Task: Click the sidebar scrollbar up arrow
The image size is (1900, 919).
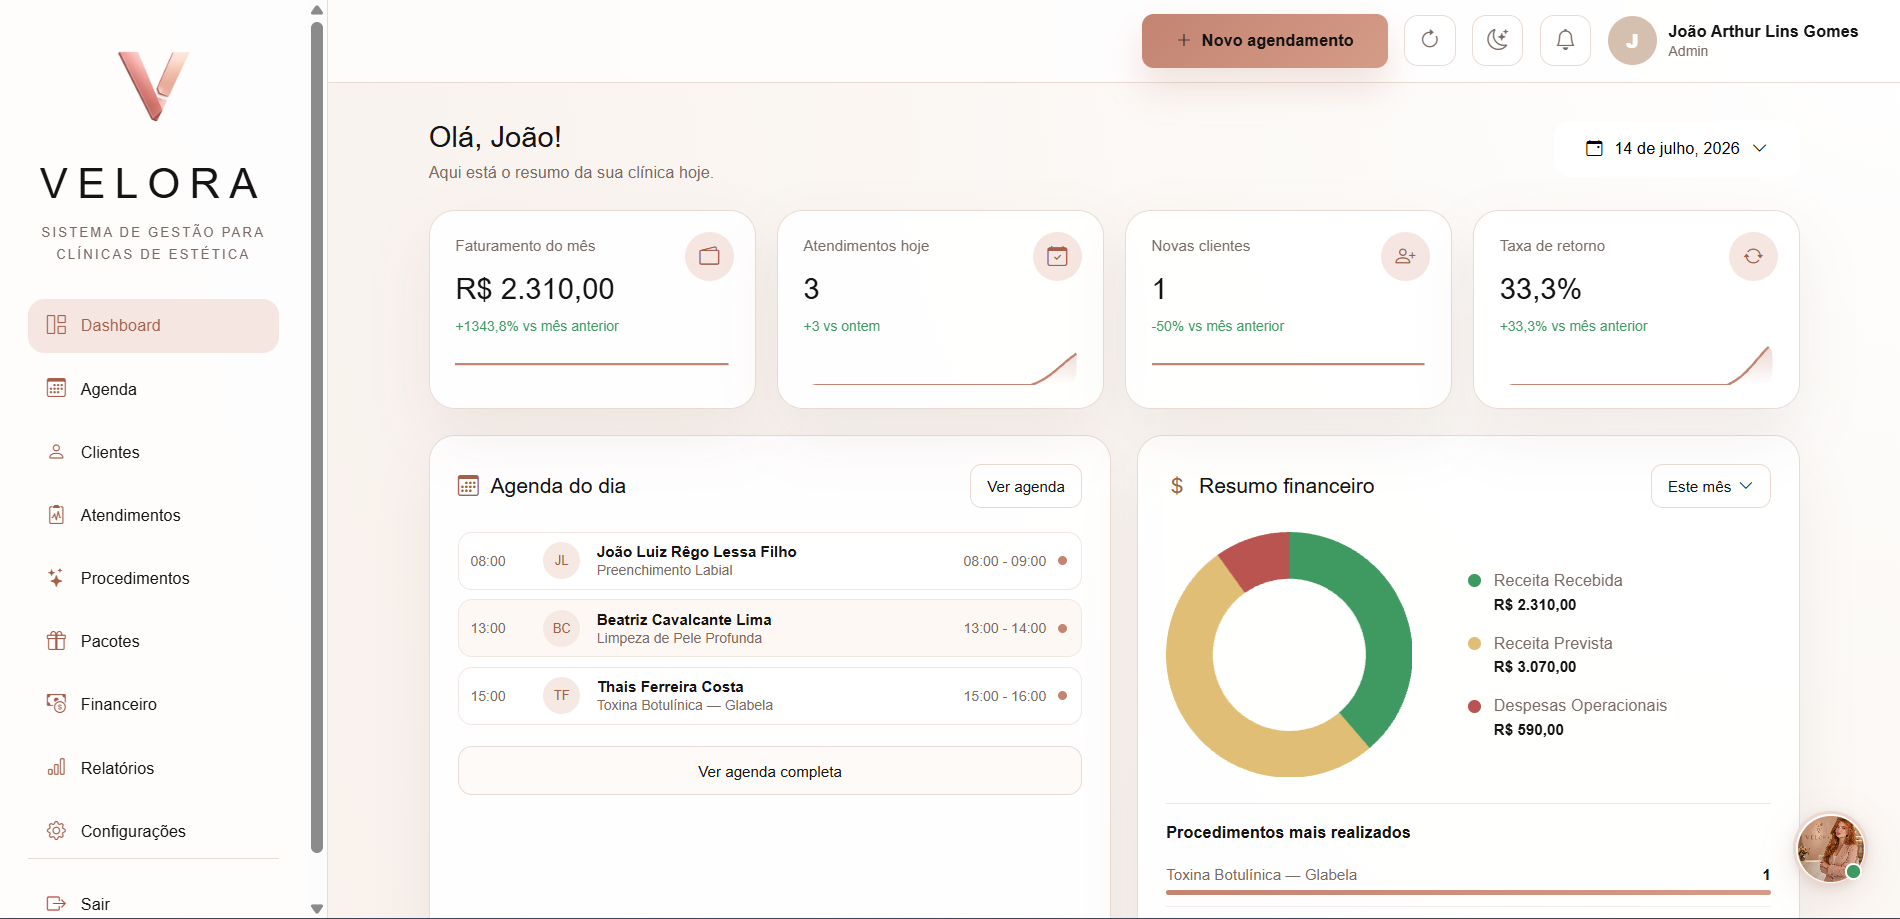Action: [317, 10]
